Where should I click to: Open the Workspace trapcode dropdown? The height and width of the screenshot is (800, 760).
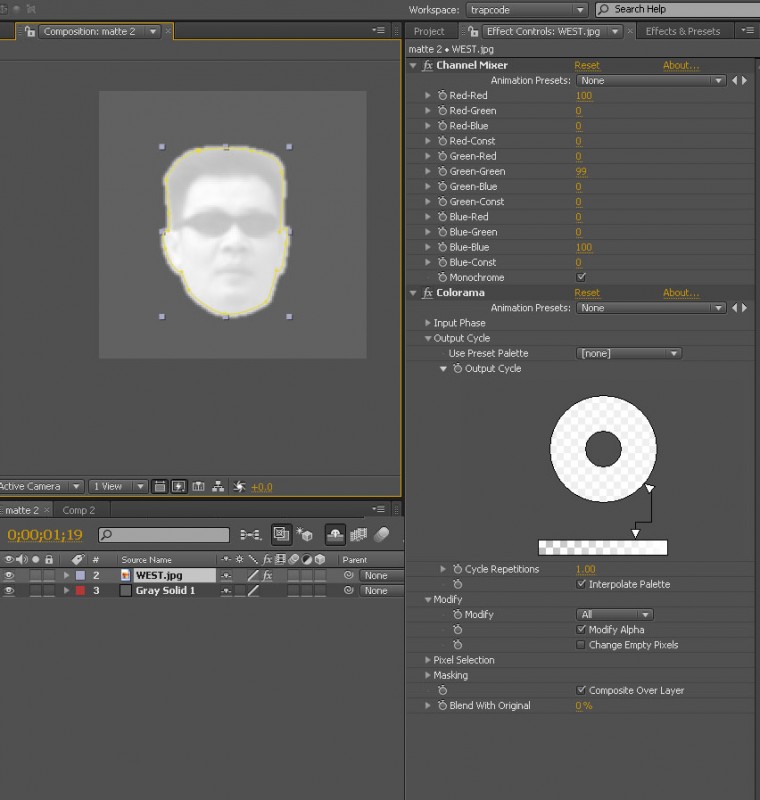pyautogui.click(x=526, y=9)
